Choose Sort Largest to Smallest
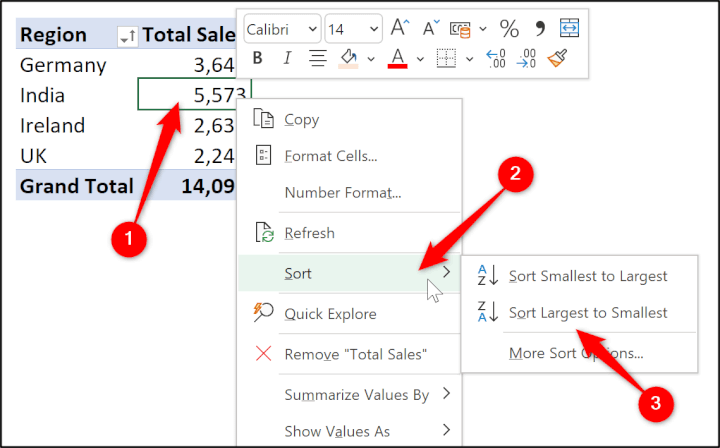The image size is (720, 448). 579,313
